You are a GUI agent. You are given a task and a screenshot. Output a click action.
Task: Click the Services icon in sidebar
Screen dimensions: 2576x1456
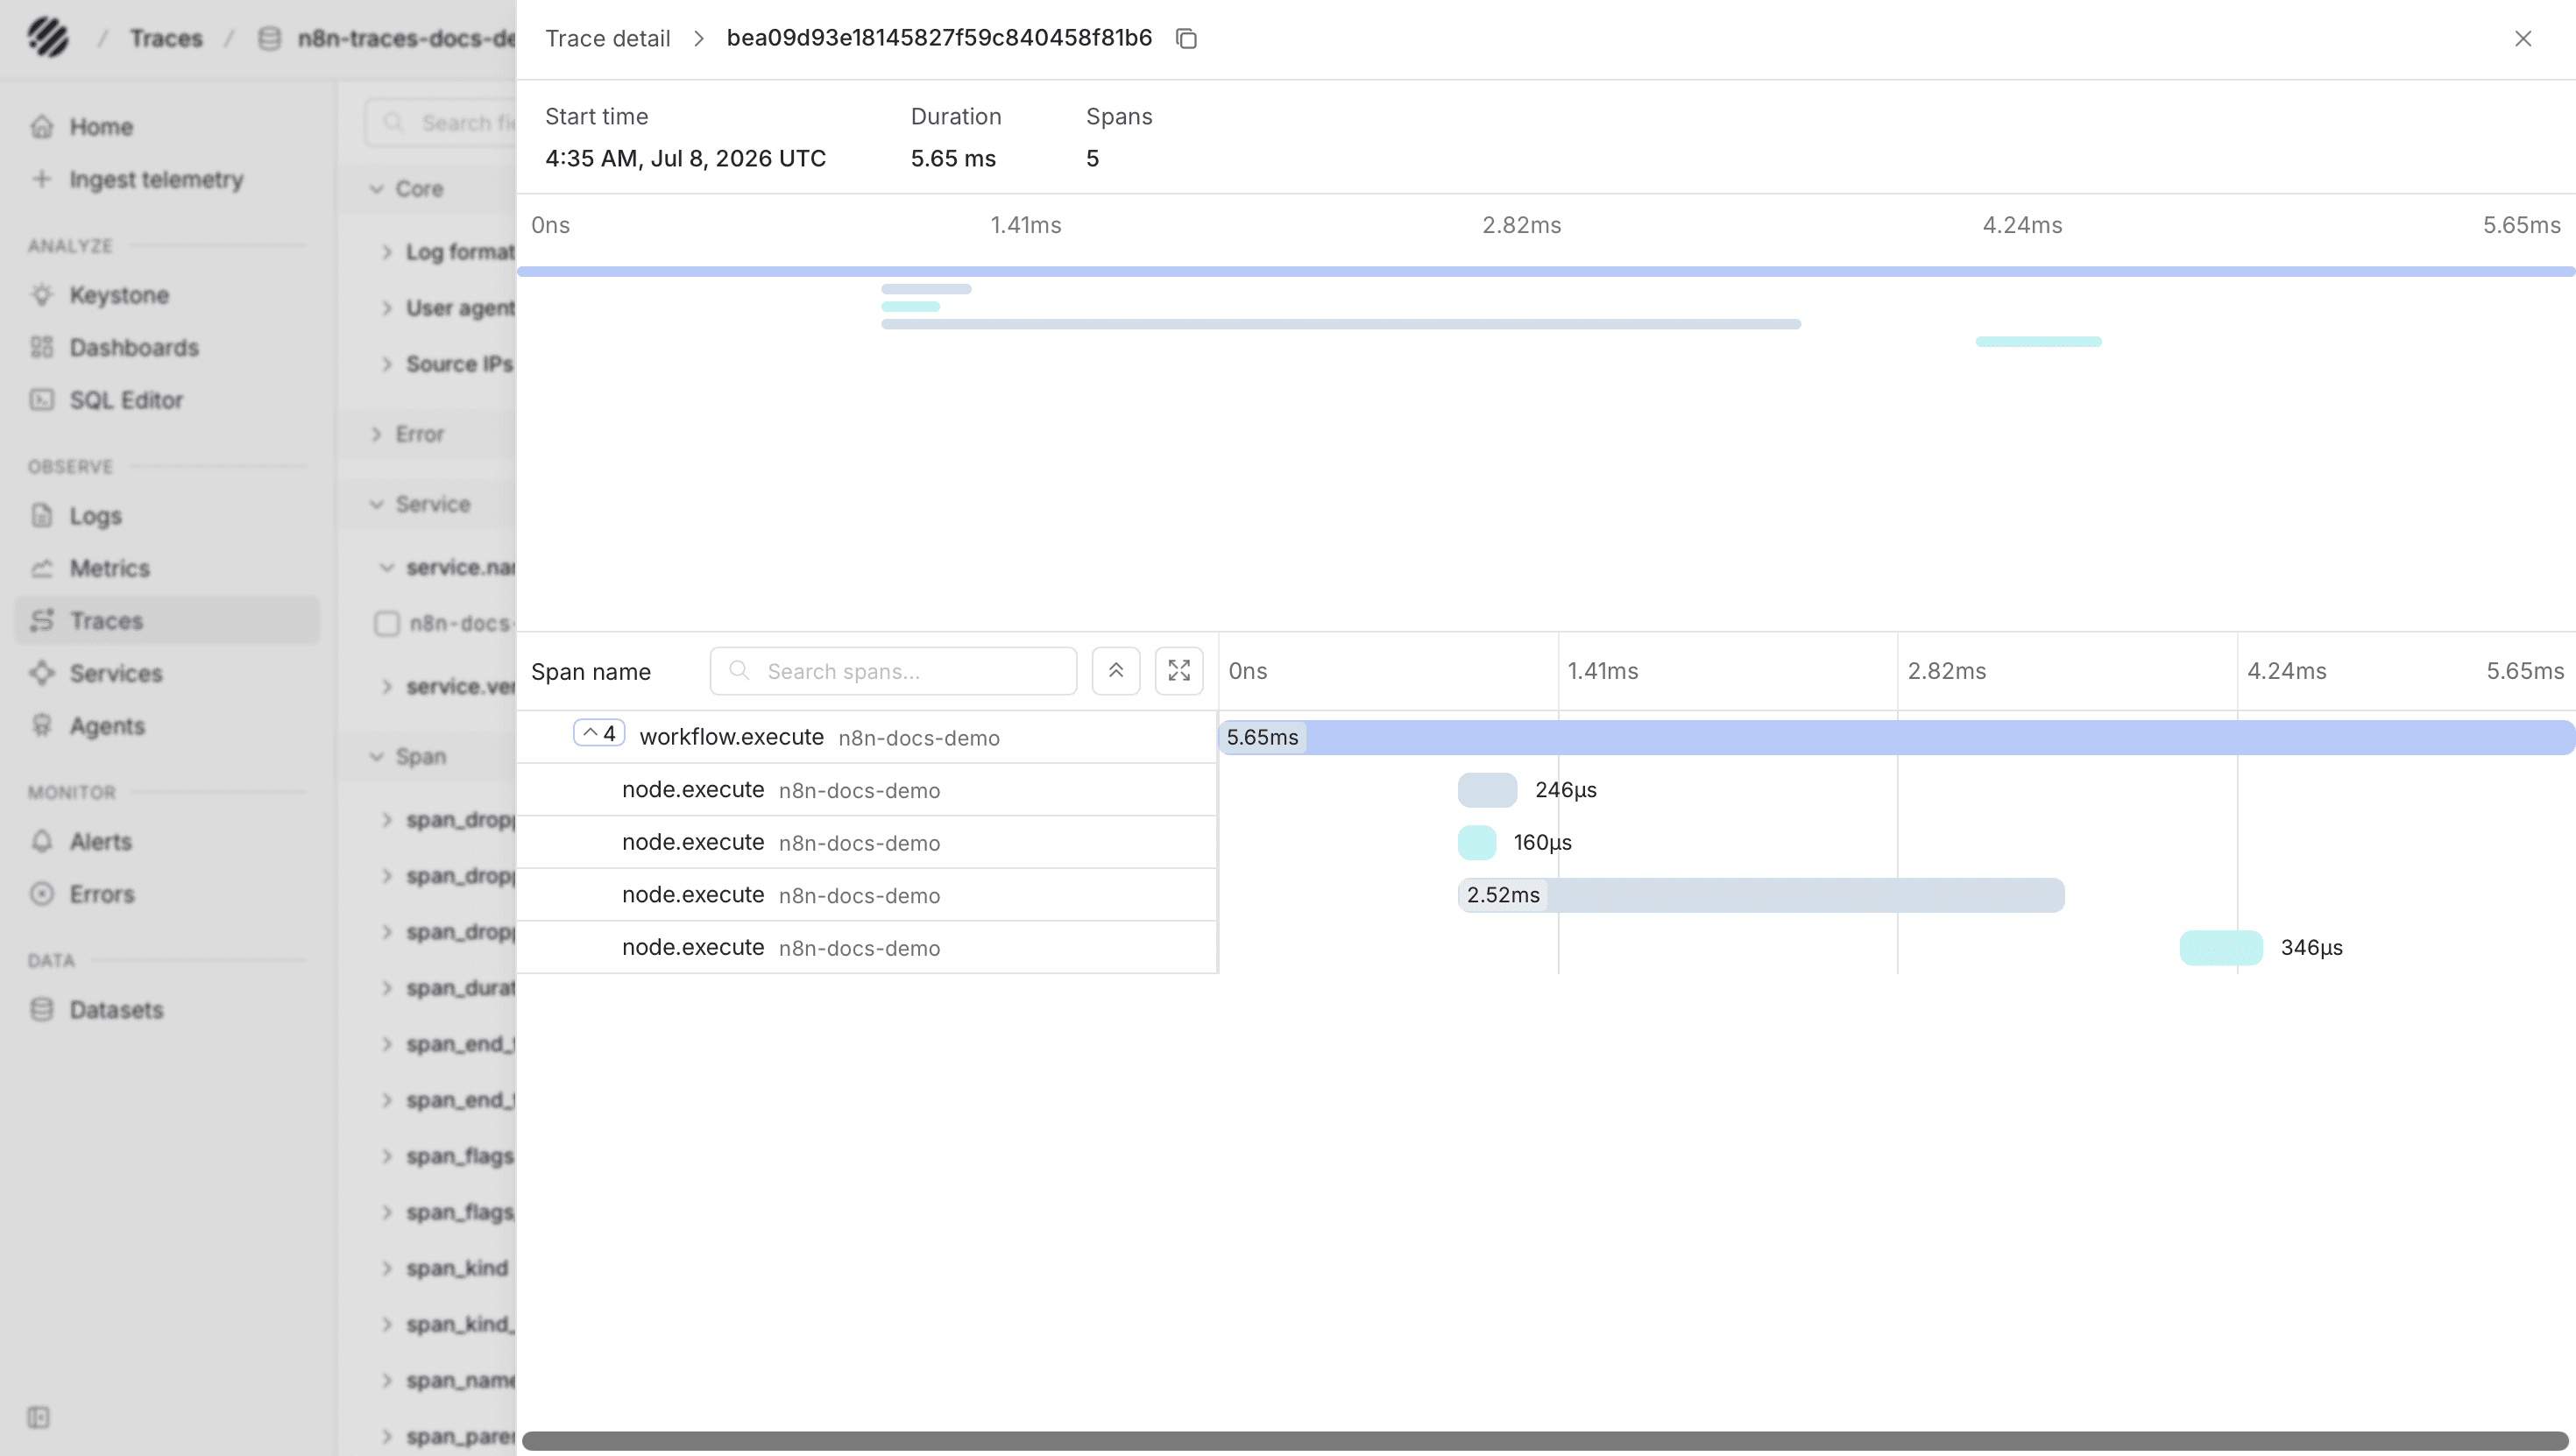(x=42, y=674)
